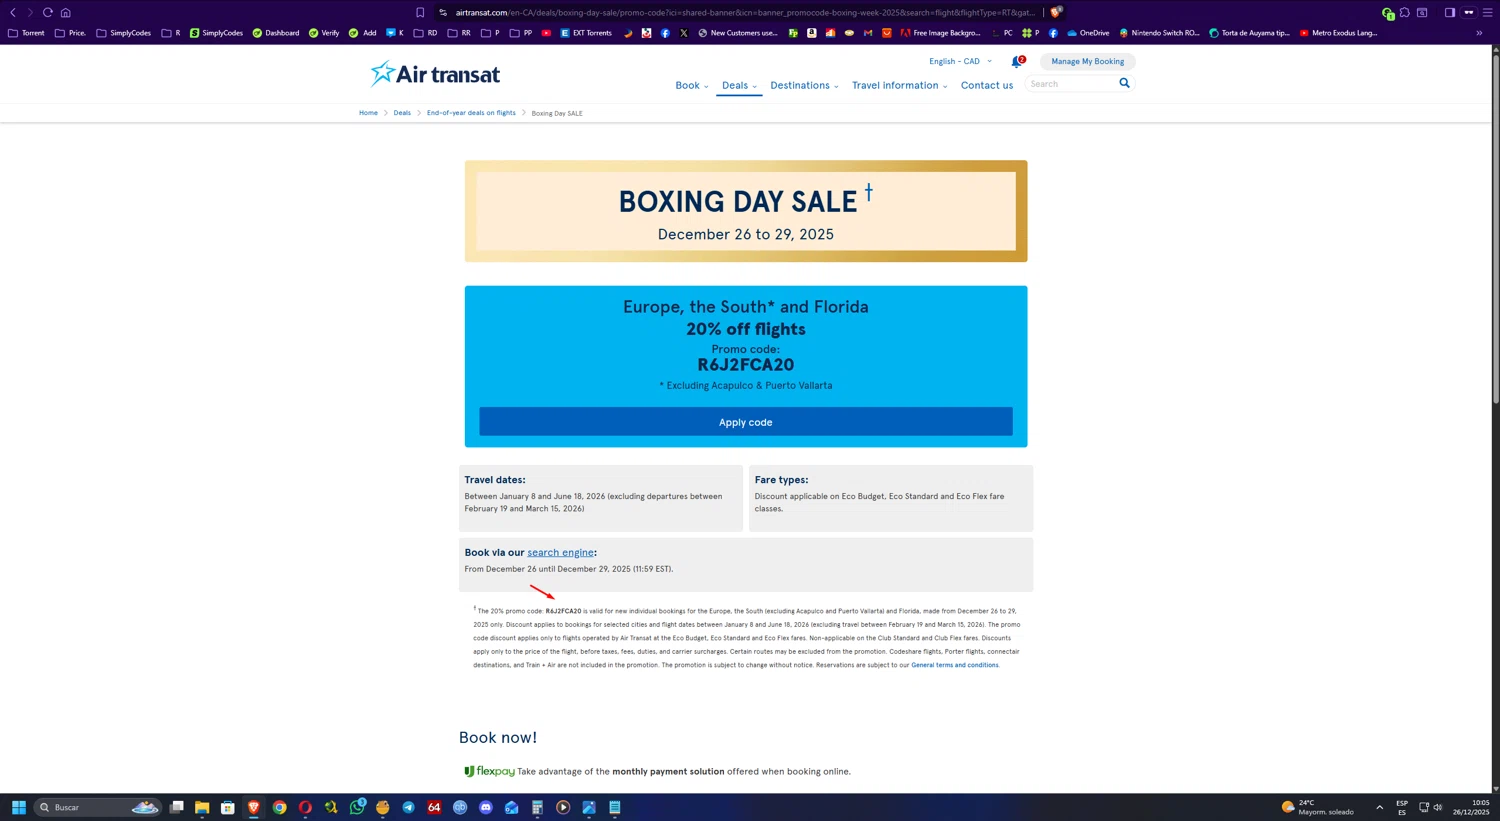Open the English - CAD language selector
This screenshot has height=821, width=1500.
(x=960, y=61)
